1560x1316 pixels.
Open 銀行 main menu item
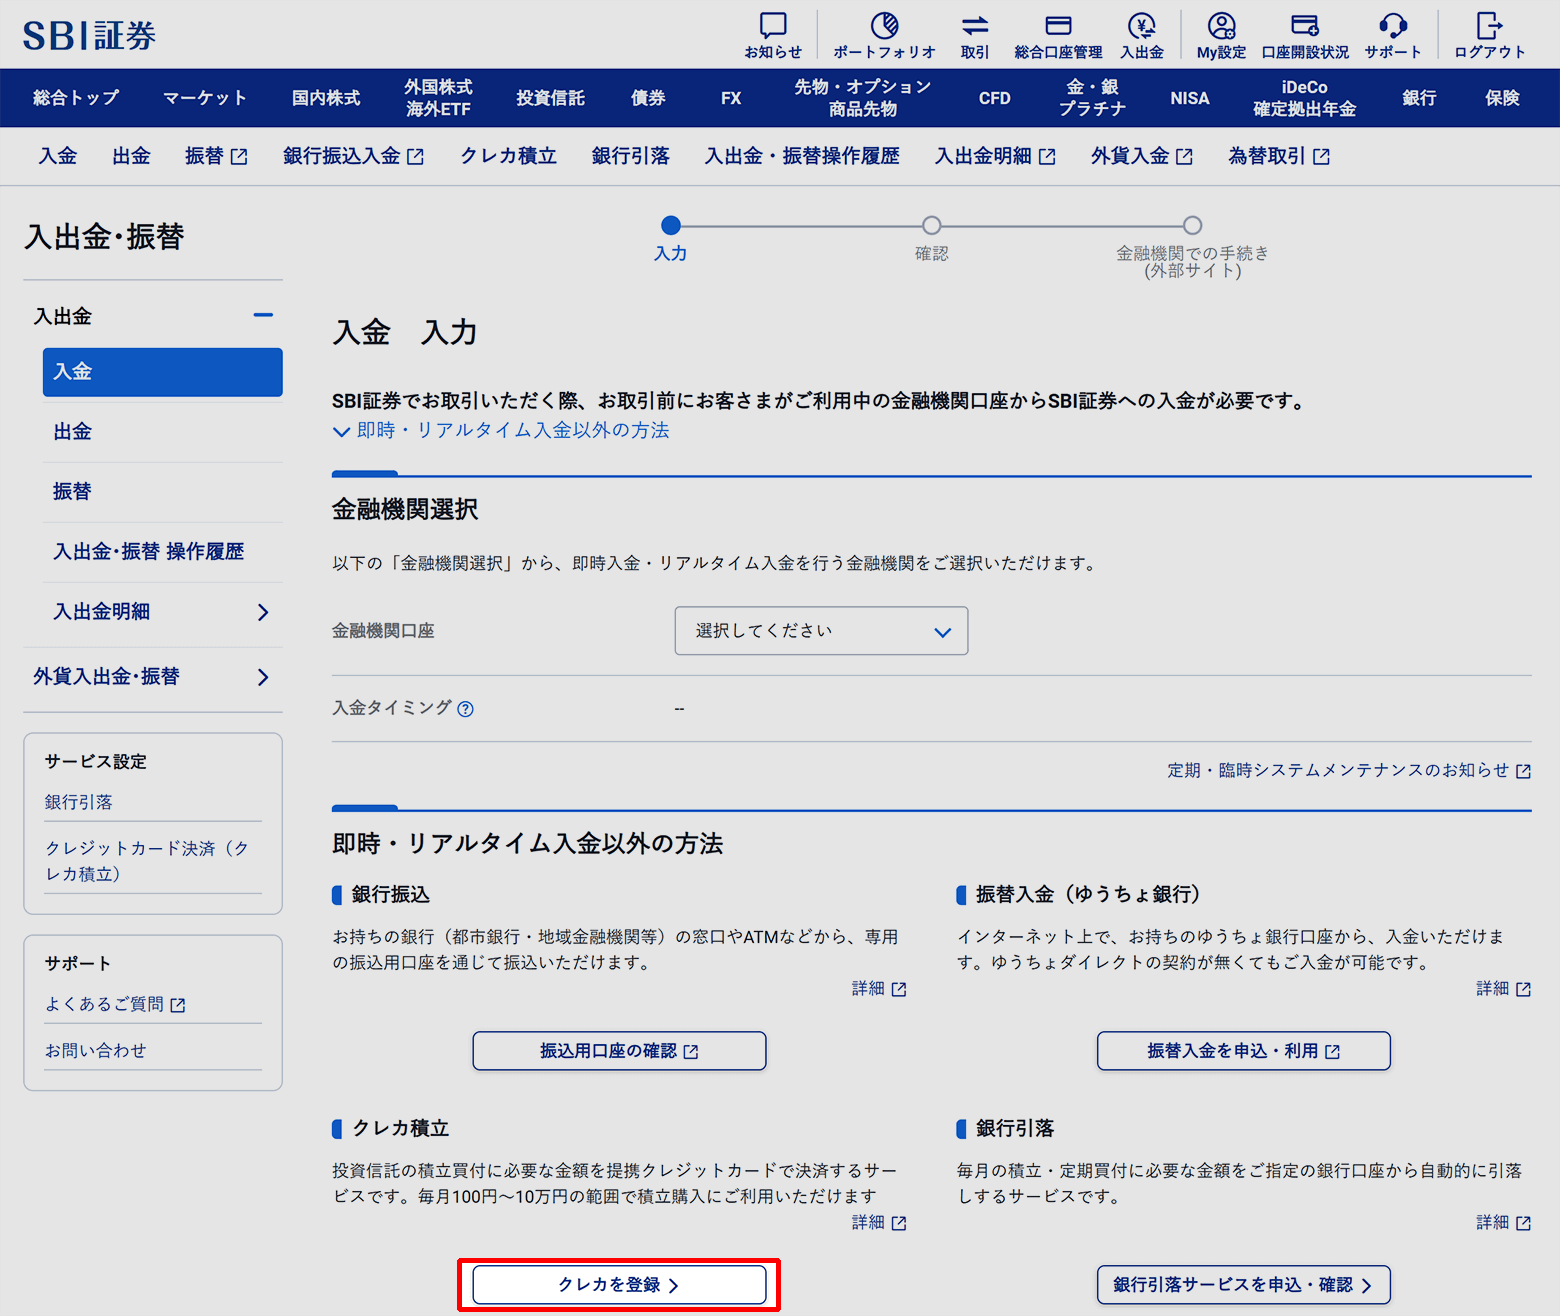click(1419, 98)
